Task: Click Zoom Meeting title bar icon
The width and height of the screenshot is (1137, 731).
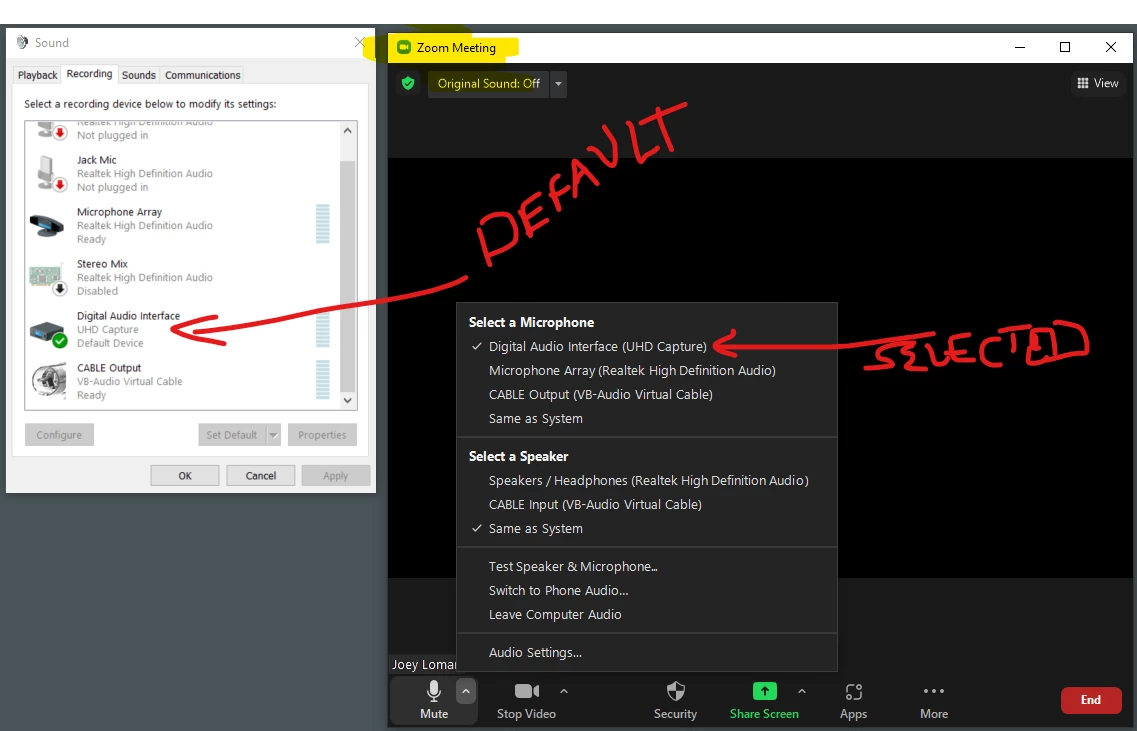Action: (x=404, y=47)
